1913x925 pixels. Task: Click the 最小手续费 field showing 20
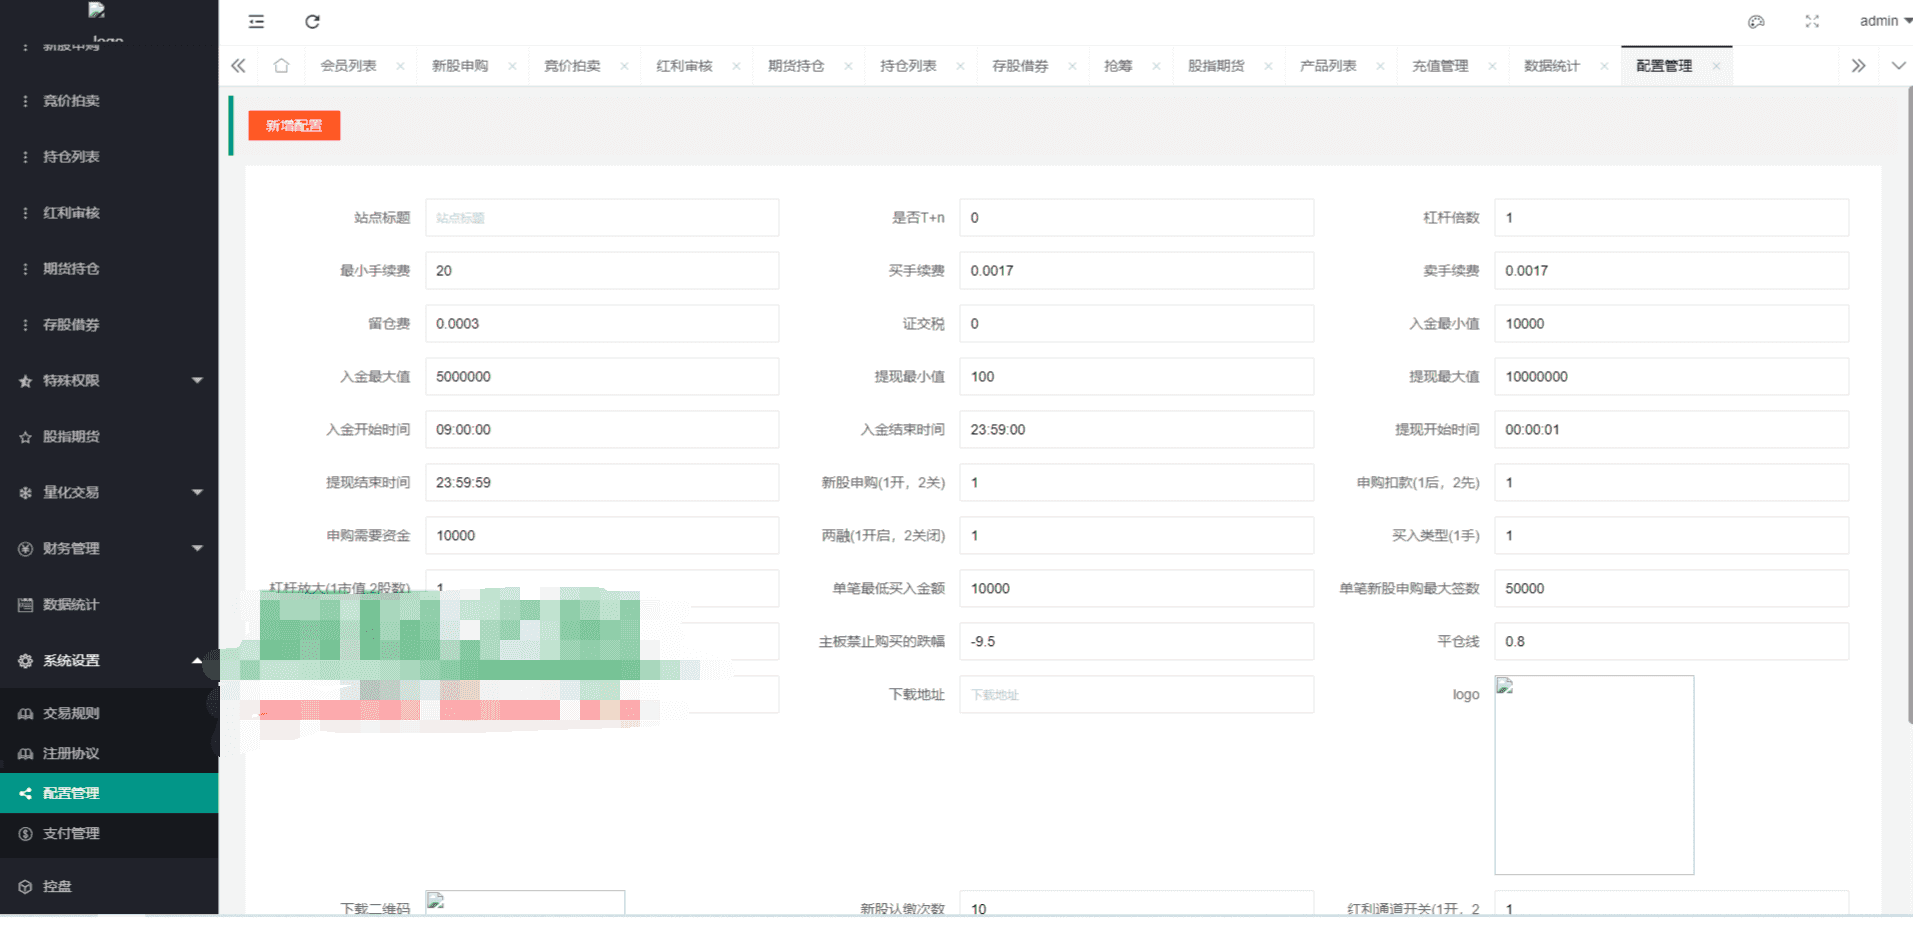tap(602, 271)
